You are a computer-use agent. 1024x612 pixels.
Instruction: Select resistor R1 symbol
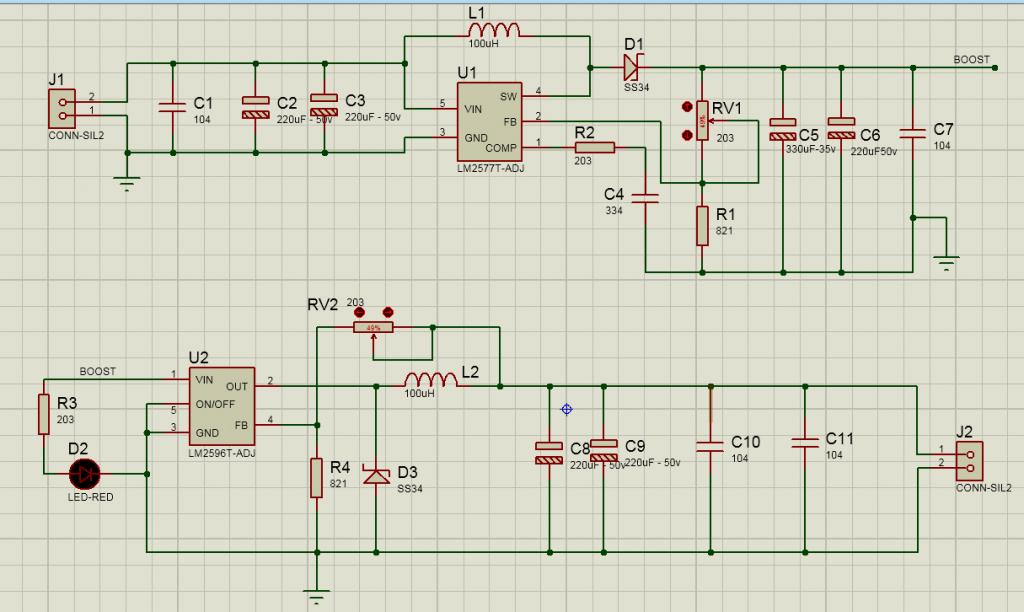click(702, 226)
